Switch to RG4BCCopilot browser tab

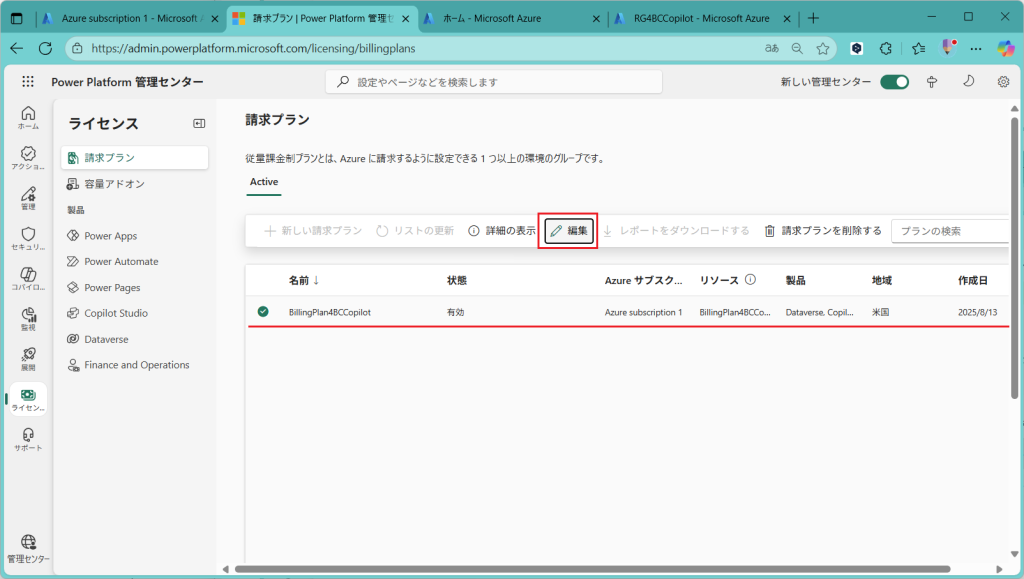(x=703, y=18)
